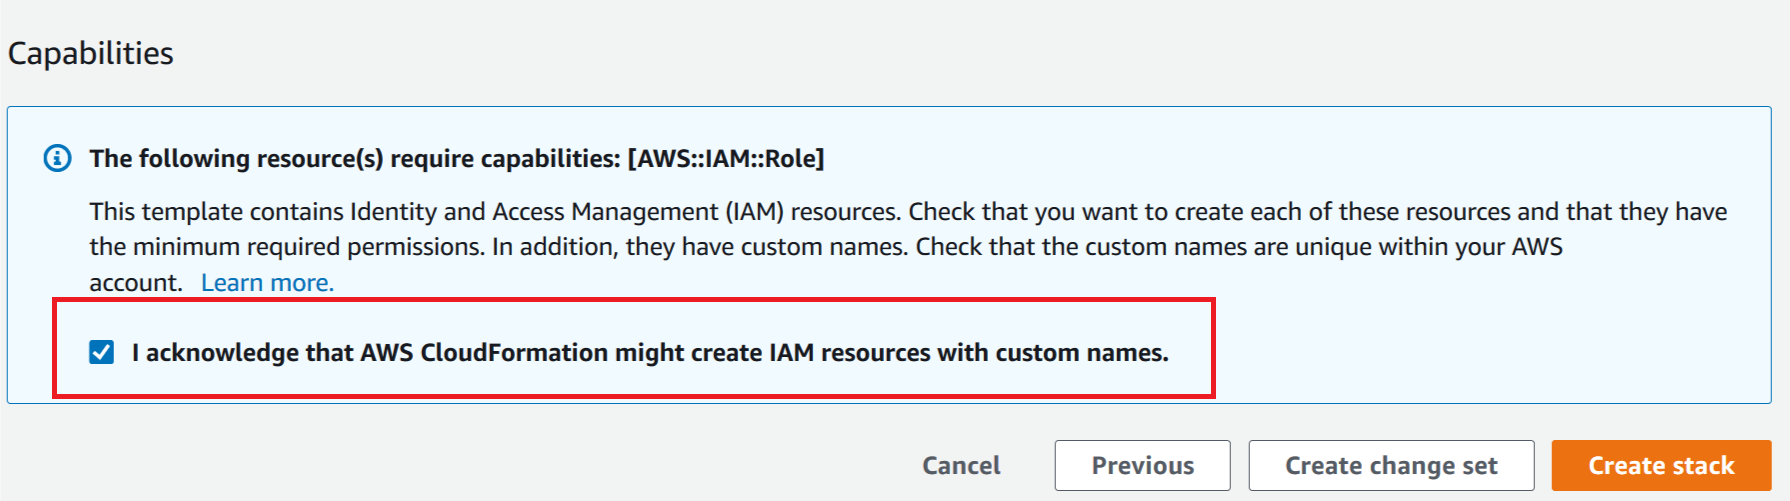
Task: Launch the stack with Create stack
Action: point(1661,466)
